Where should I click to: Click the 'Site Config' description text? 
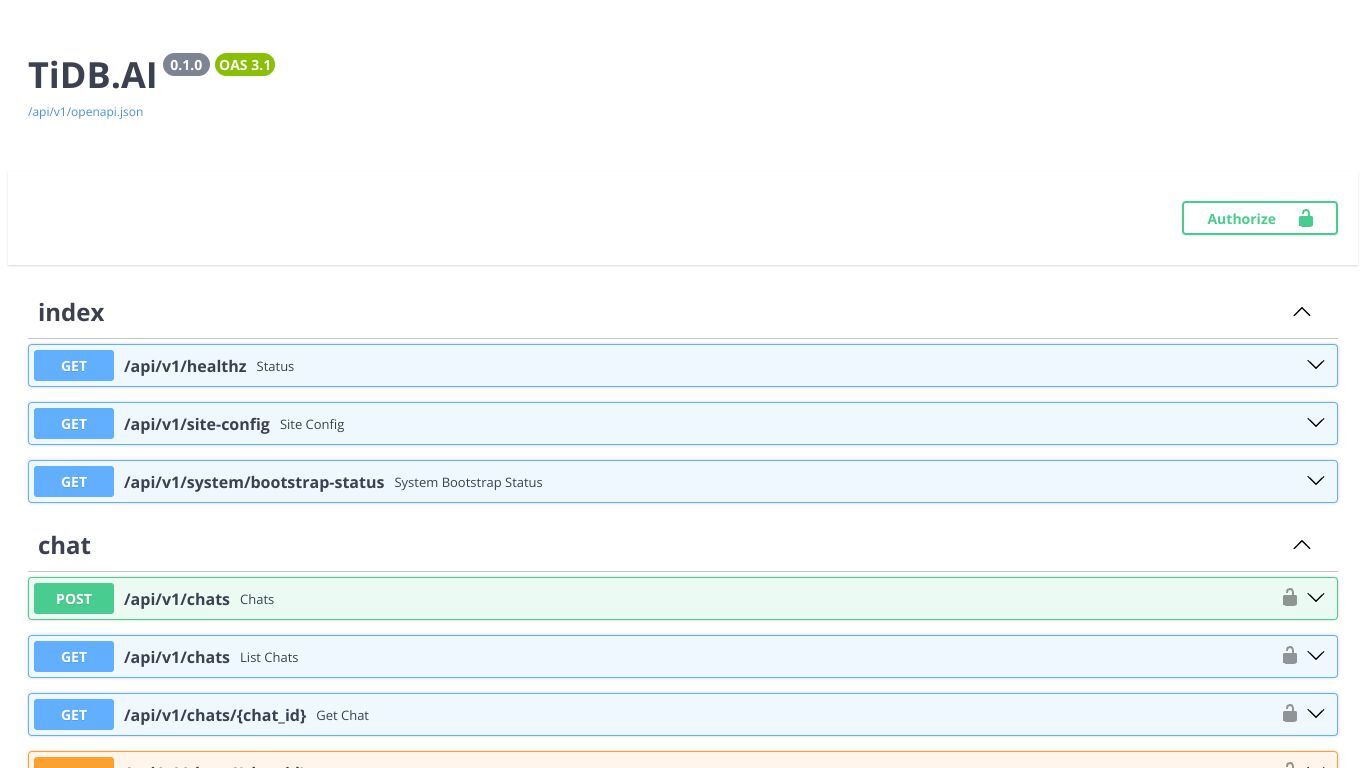tap(312, 424)
